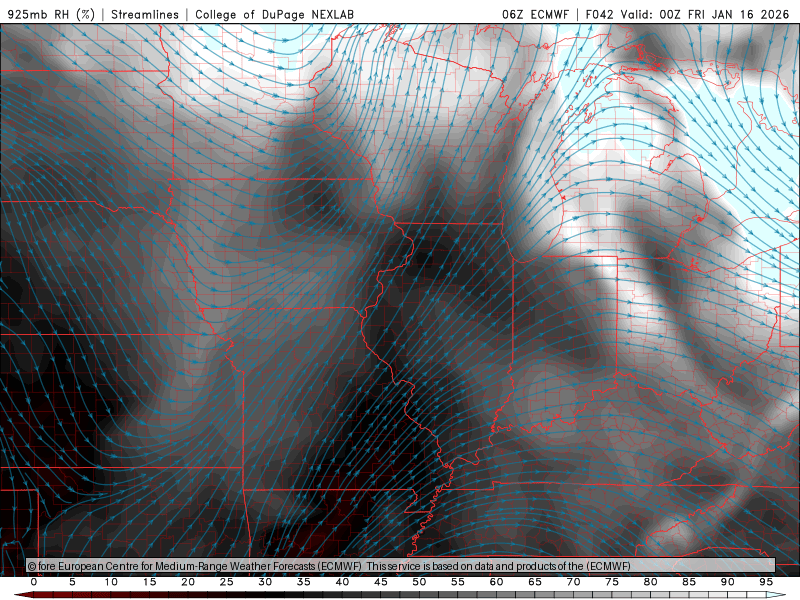Click the "65" color bar label

point(535,582)
